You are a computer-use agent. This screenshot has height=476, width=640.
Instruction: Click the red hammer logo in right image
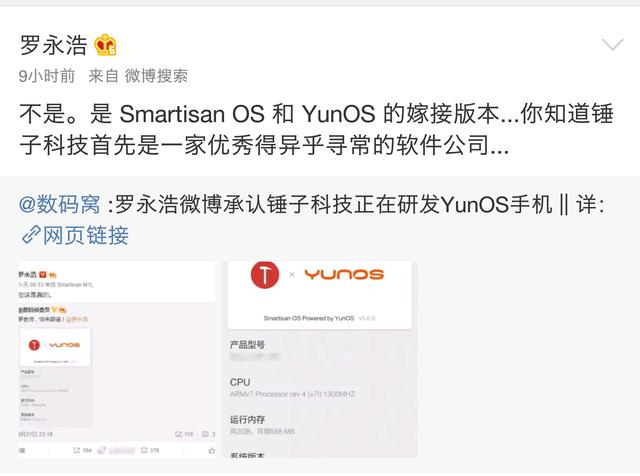pos(265,274)
